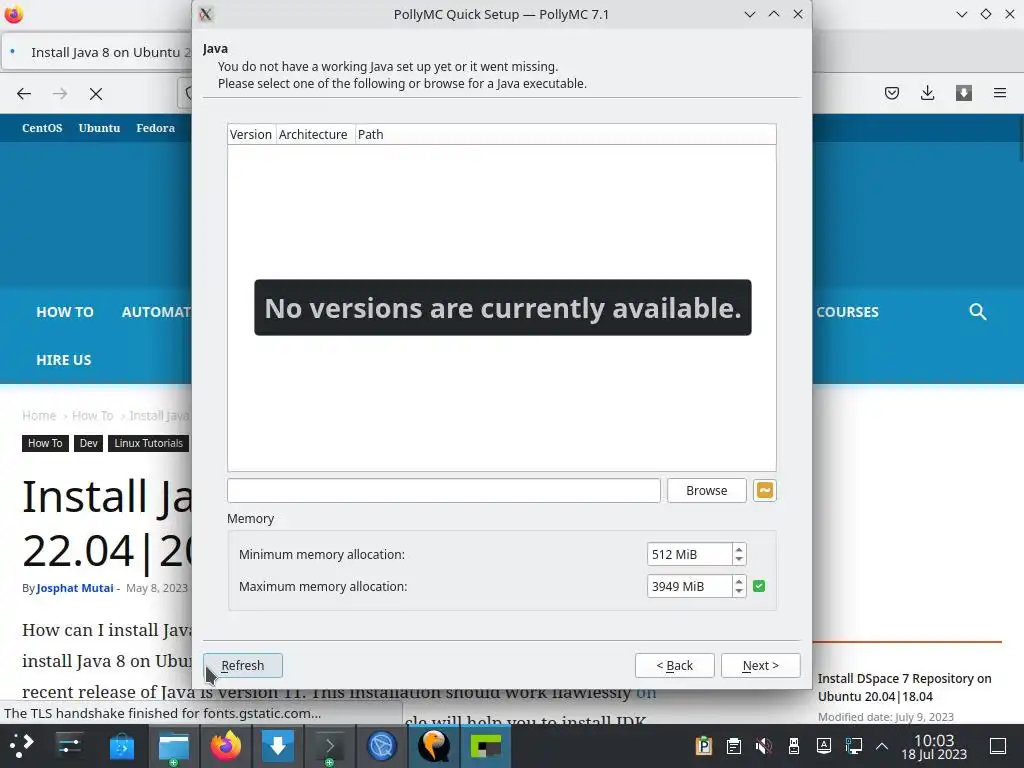The width and height of the screenshot is (1024, 768).
Task: Open blue downloader app in taskbar
Action: 278,746
